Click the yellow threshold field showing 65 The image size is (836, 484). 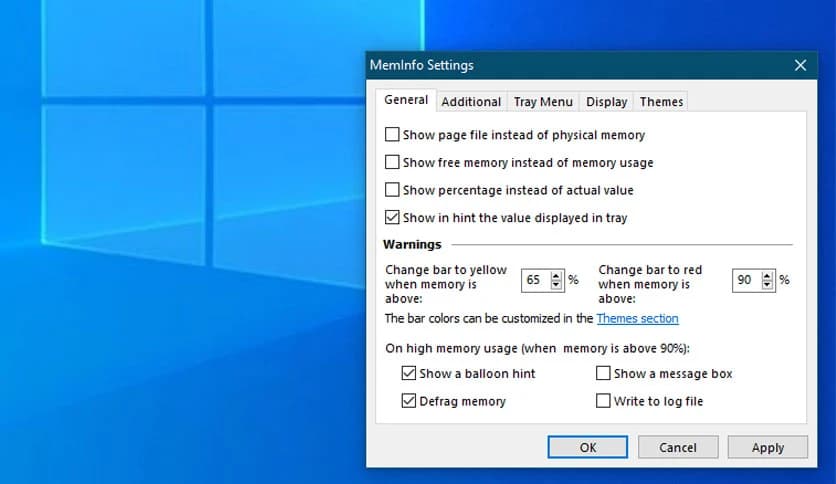click(536, 280)
